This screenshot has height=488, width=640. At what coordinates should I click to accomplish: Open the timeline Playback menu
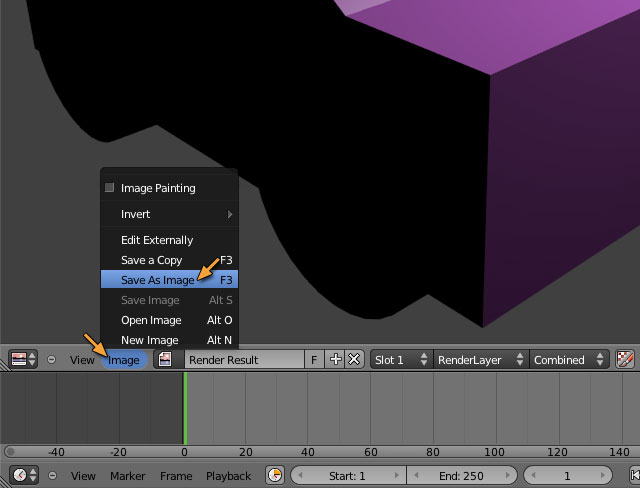pyautogui.click(x=228, y=476)
